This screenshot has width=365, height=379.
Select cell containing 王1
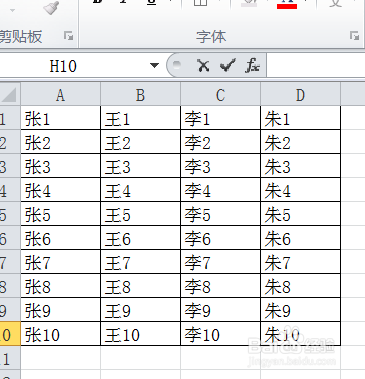[140, 118]
